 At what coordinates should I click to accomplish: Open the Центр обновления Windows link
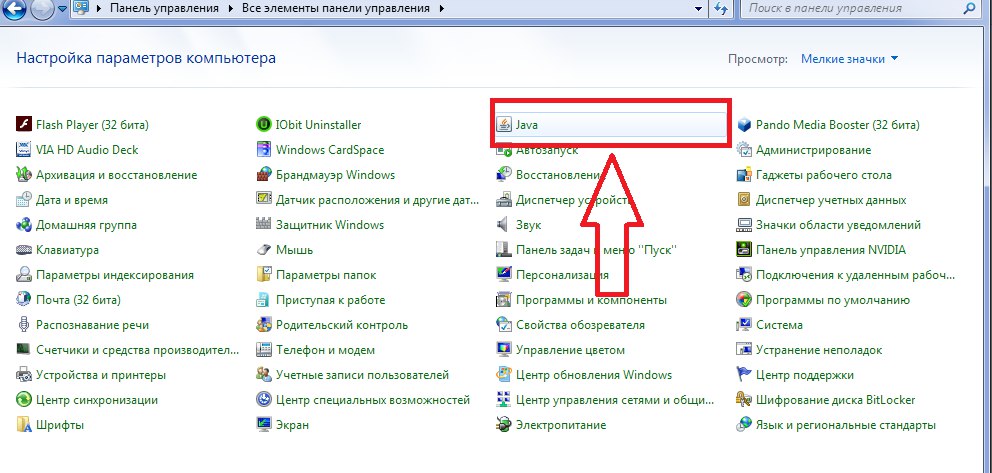click(593, 375)
